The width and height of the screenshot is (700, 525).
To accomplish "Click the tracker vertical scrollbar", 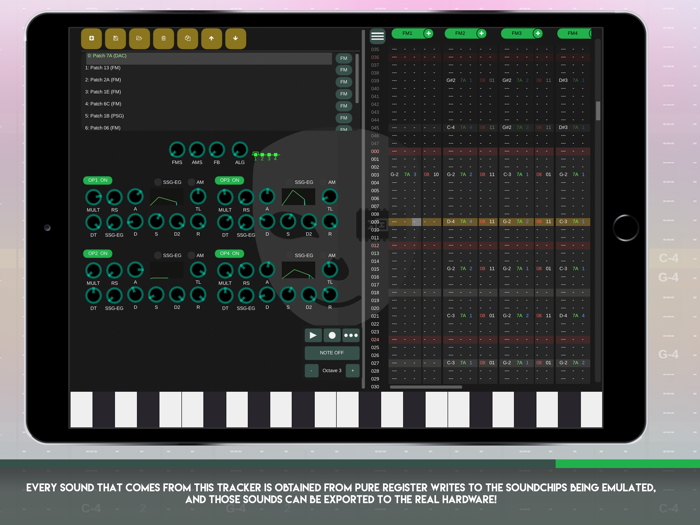I will pyautogui.click(x=598, y=111).
